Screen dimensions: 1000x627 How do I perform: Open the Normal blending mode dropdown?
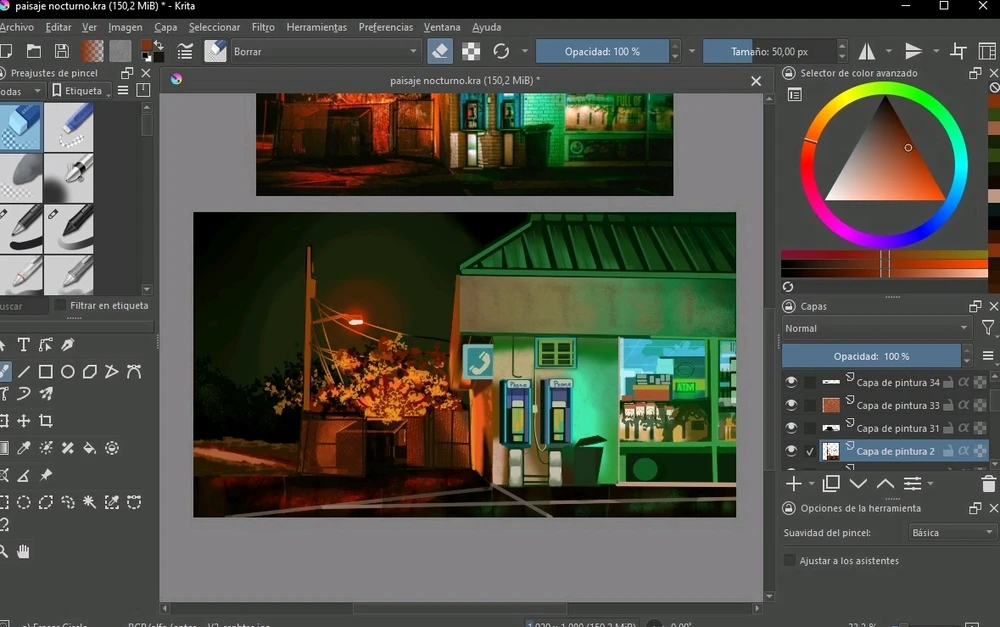pyautogui.click(x=876, y=328)
